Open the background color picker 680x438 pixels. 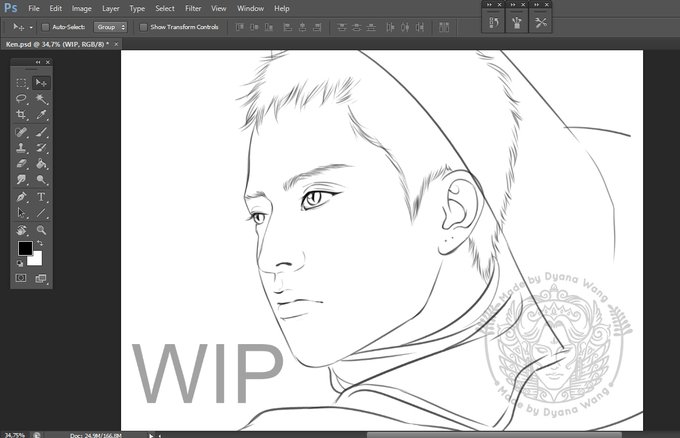pyautogui.click(x=36, y=259)
